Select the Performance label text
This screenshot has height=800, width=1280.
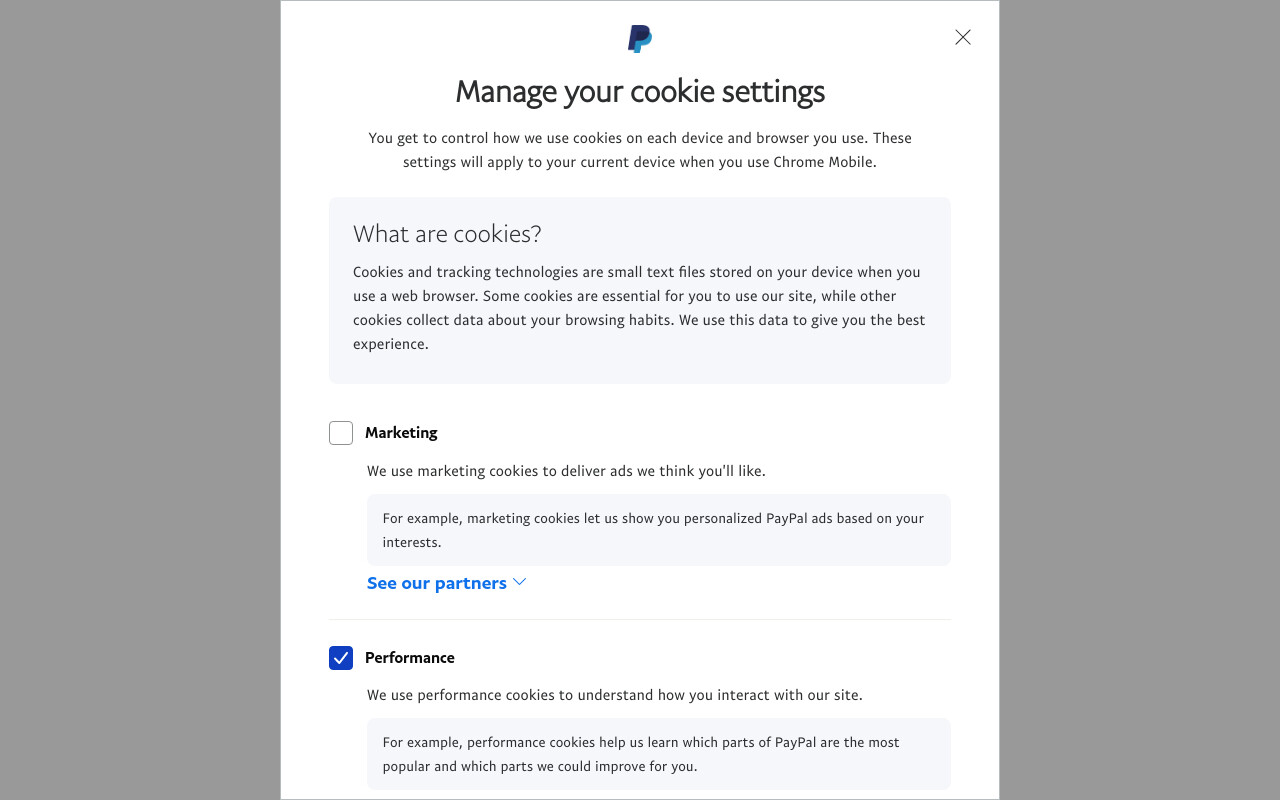click(410, 658)
